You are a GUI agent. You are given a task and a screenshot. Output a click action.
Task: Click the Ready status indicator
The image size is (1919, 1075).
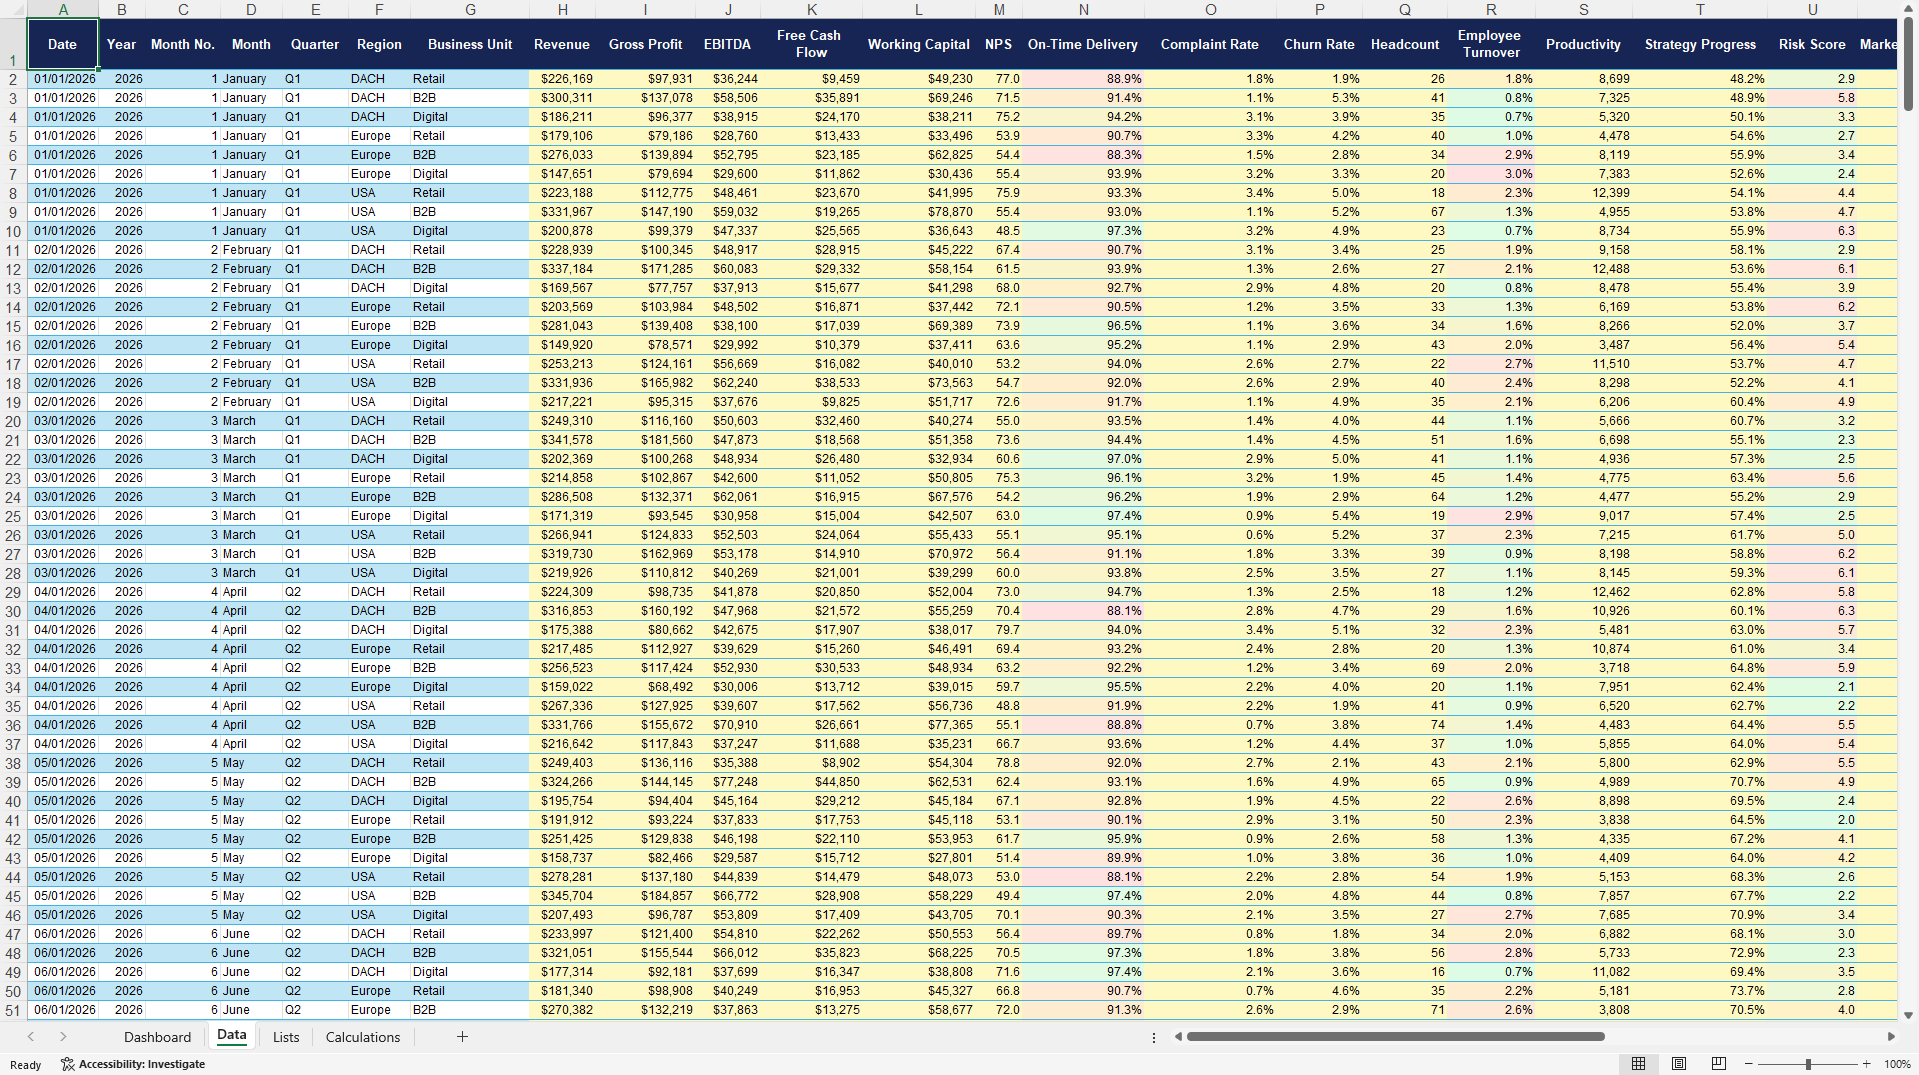26,1065
